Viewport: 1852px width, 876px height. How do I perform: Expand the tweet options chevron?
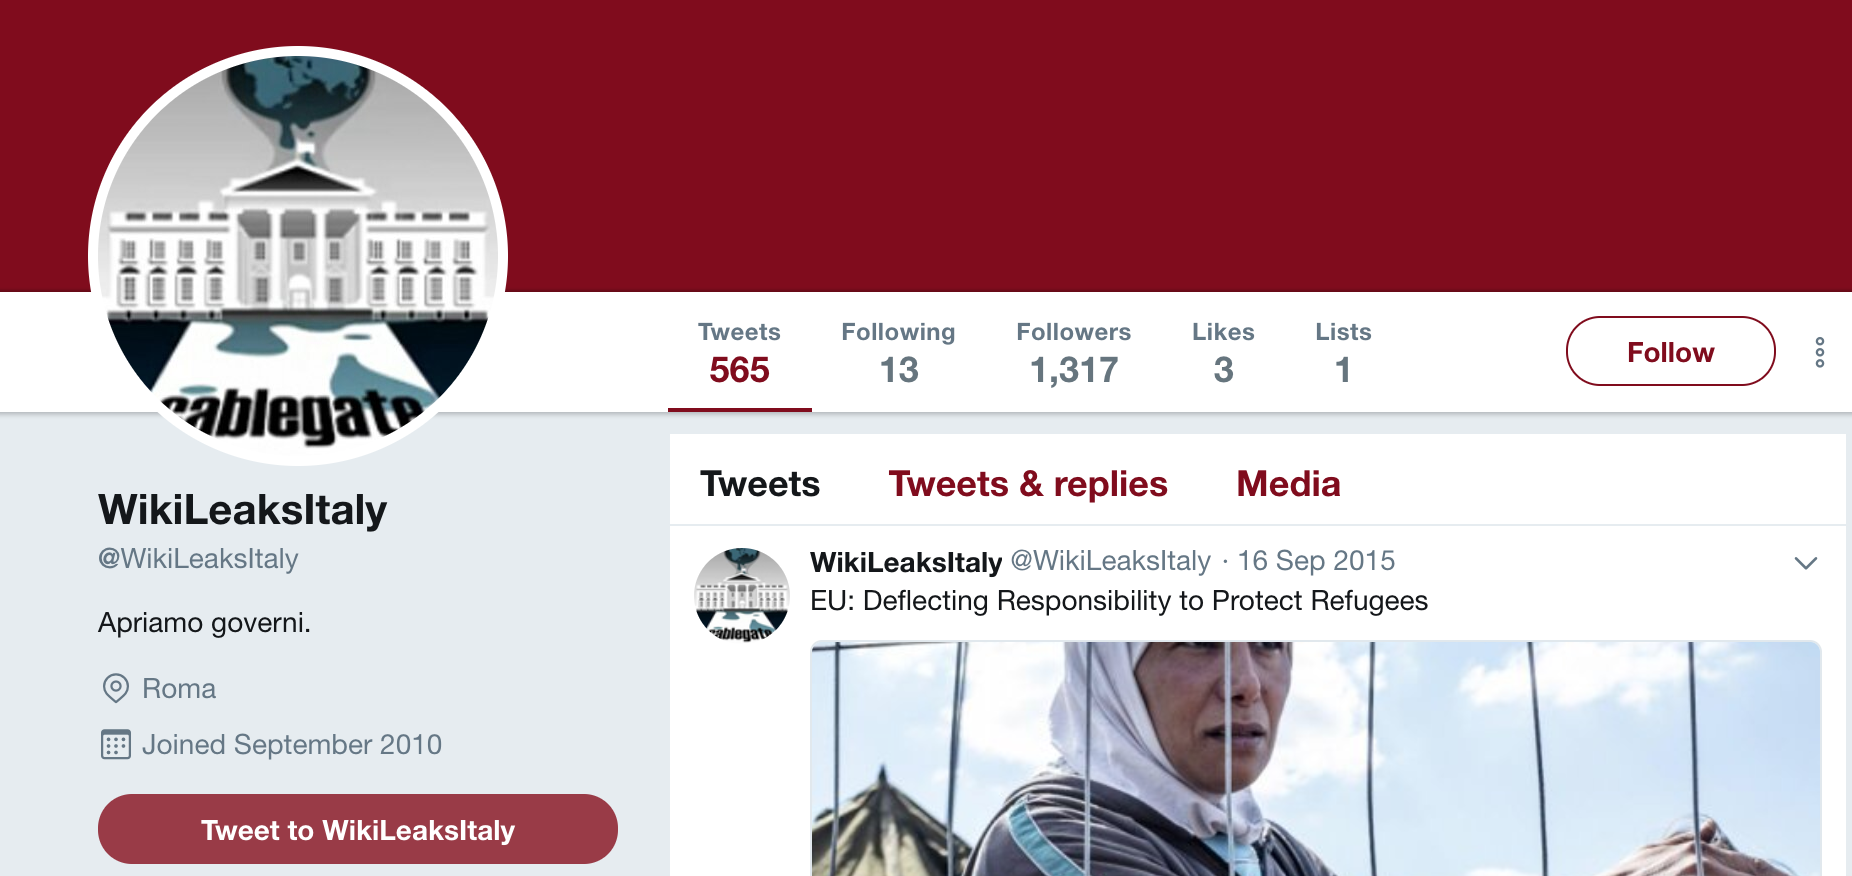(x=1805, y=563)
